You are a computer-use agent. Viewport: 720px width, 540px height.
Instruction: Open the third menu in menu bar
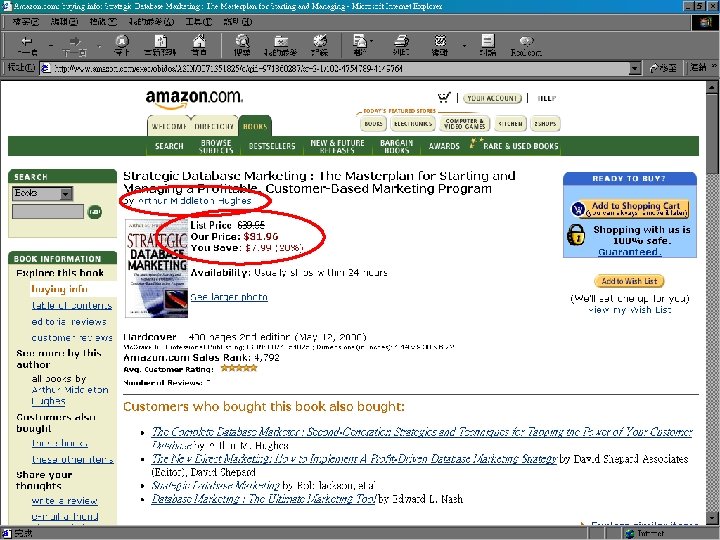[x=103, y=22]
